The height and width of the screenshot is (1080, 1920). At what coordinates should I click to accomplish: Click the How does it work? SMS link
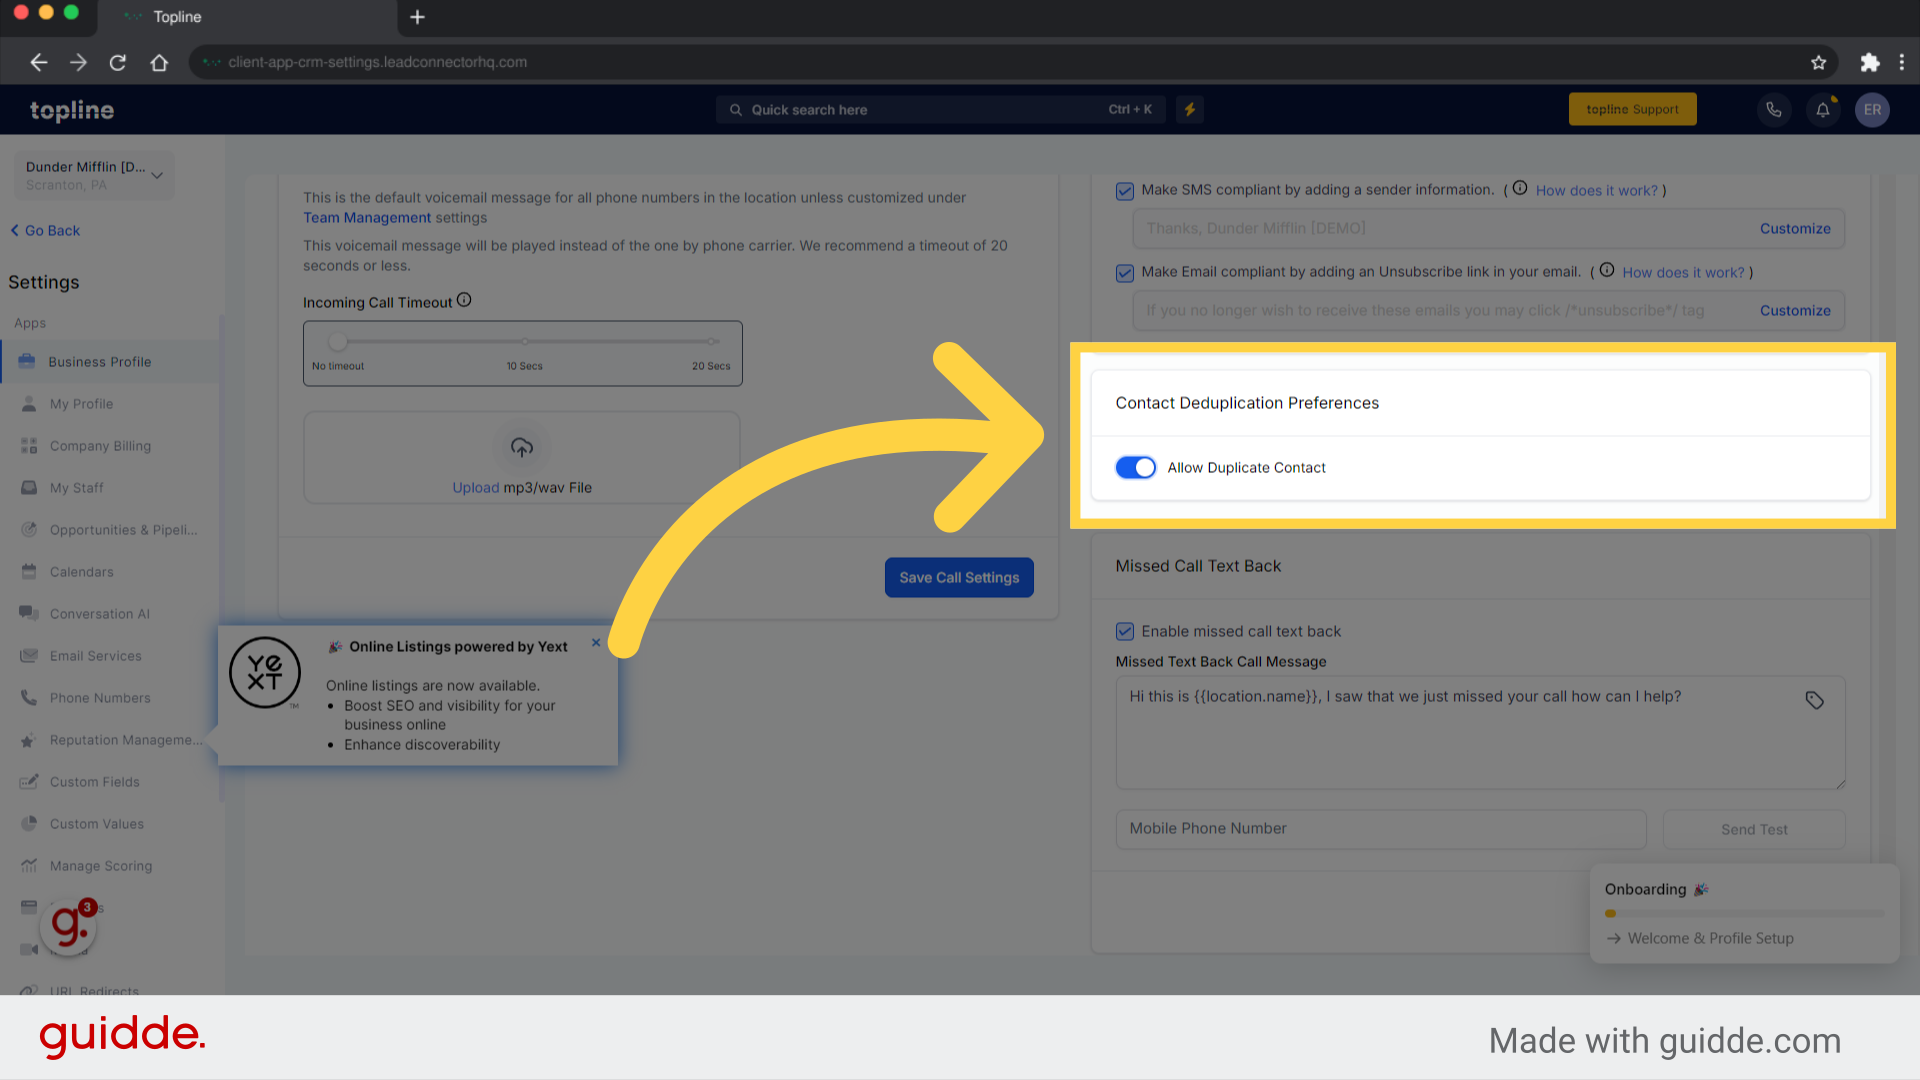(1596, 190)
